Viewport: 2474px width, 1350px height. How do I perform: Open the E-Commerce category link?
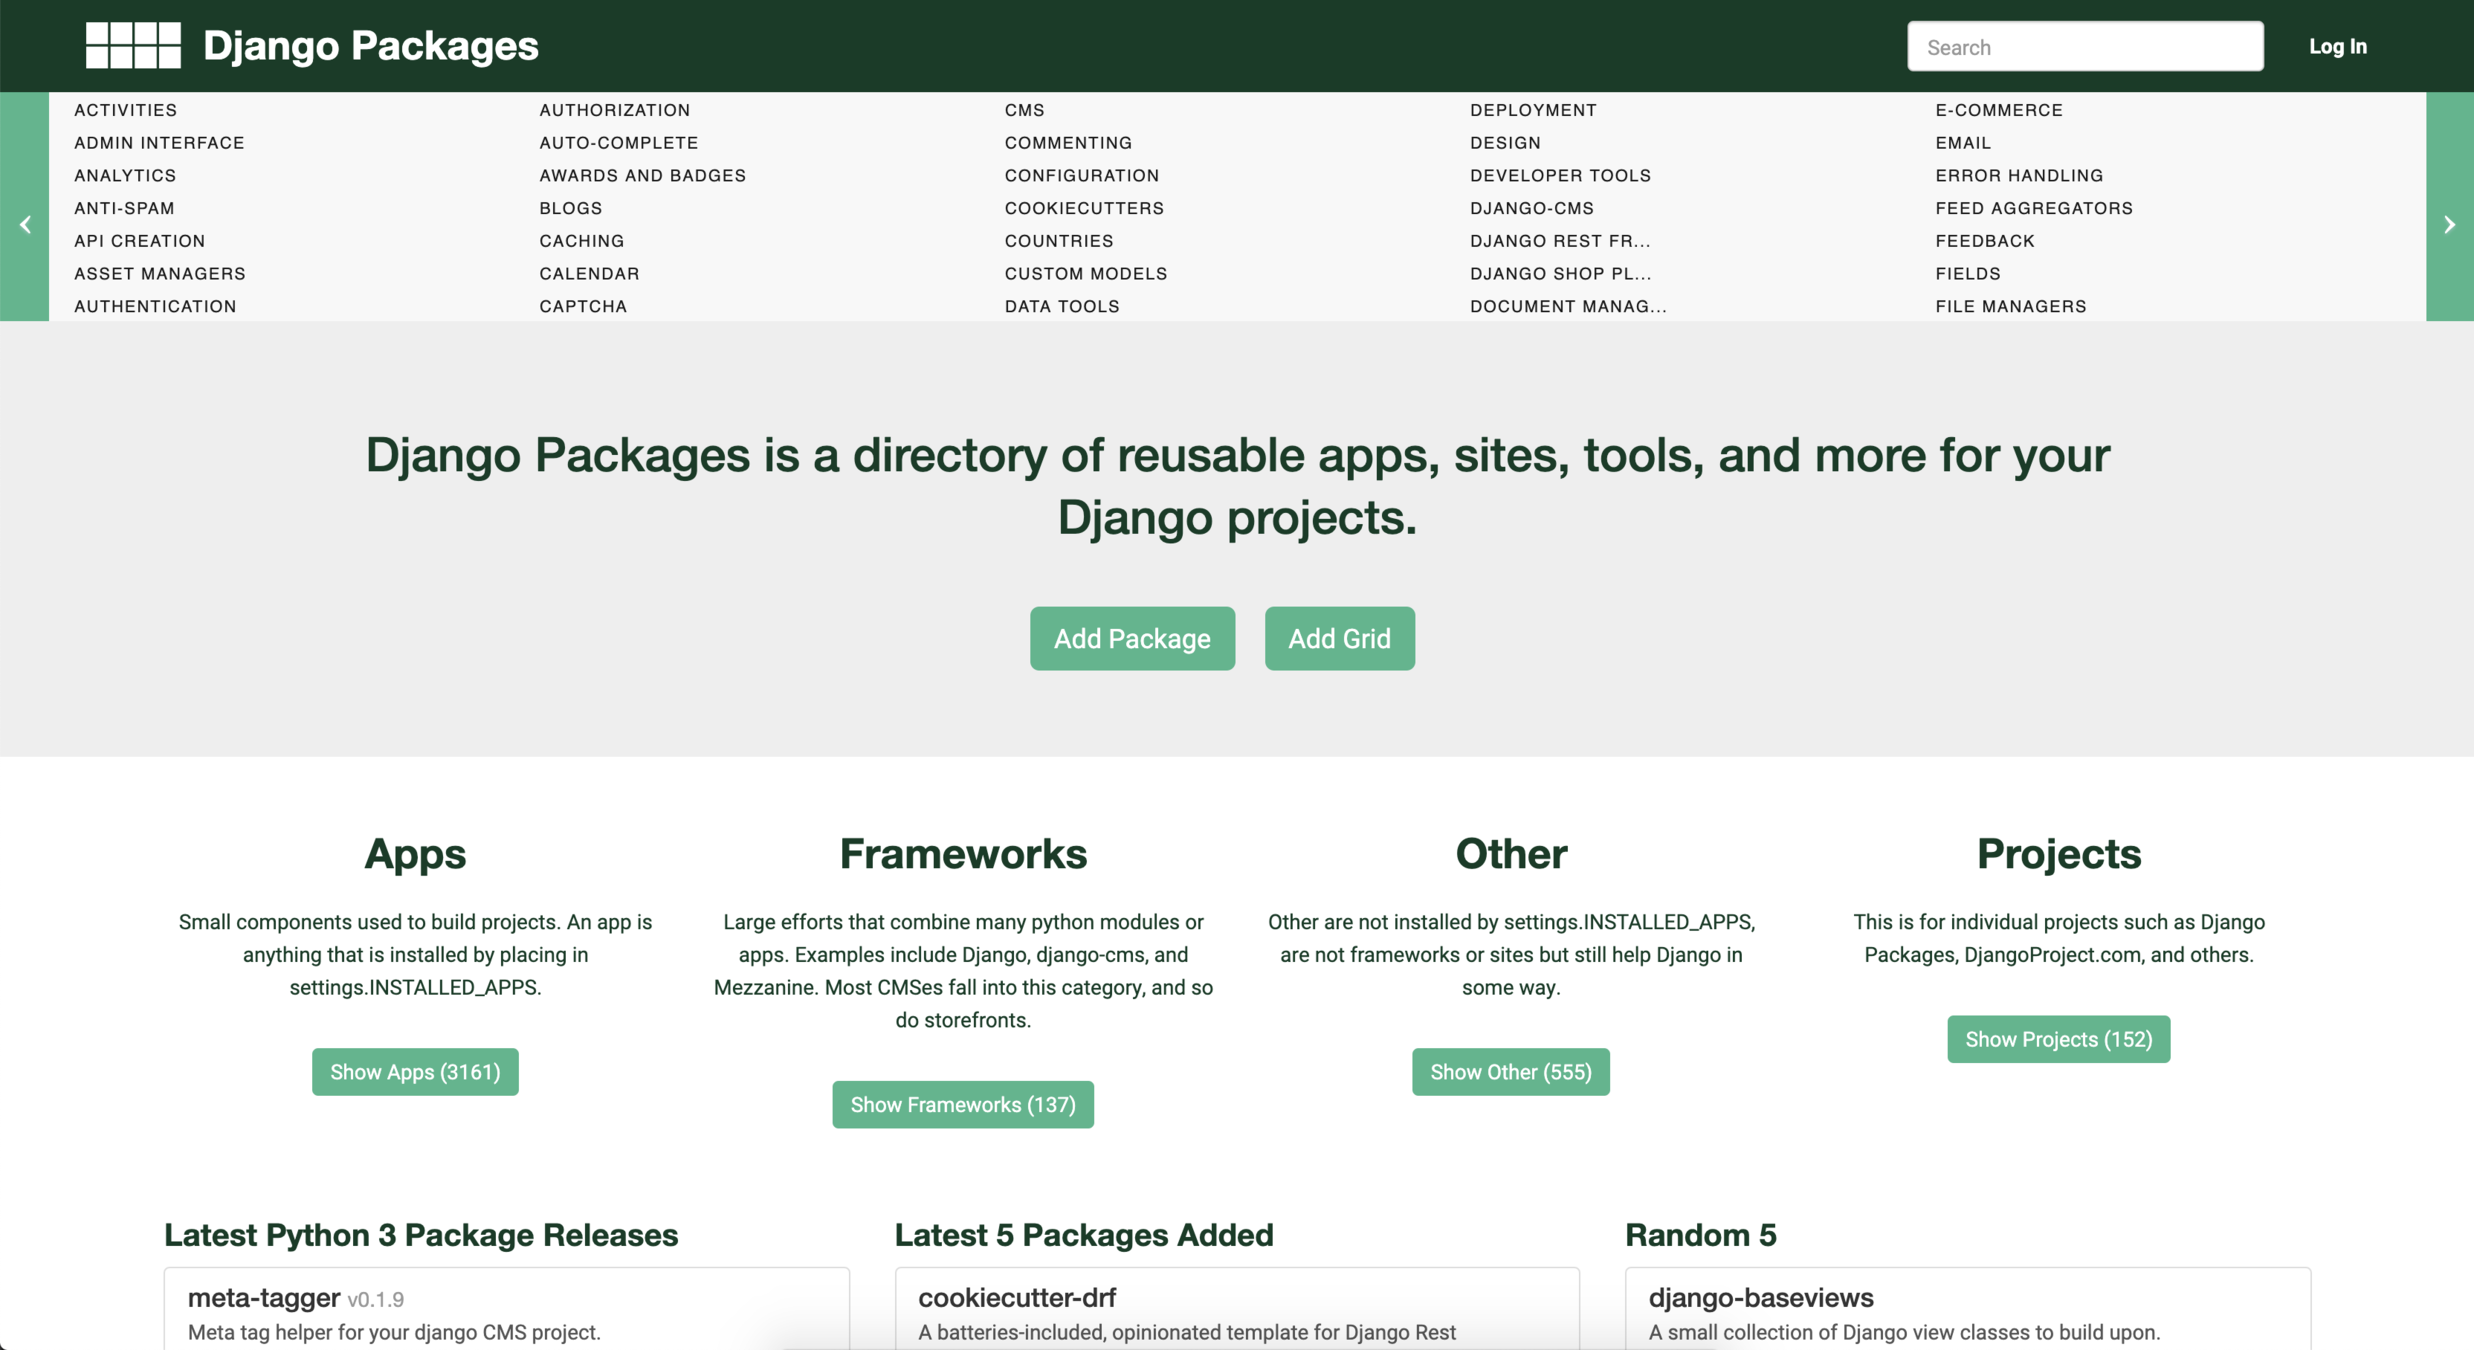(x=1998, y=110)
